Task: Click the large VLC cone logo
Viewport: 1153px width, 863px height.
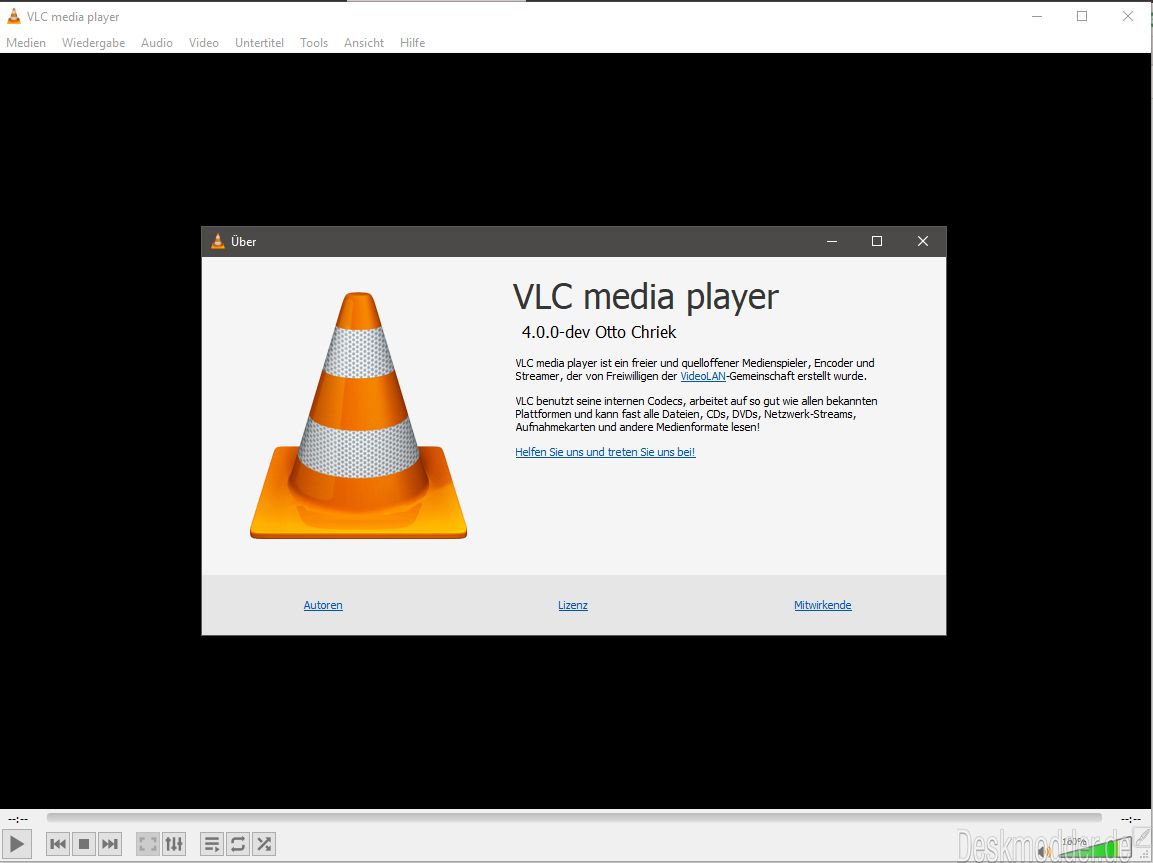Action: point(358,415)
